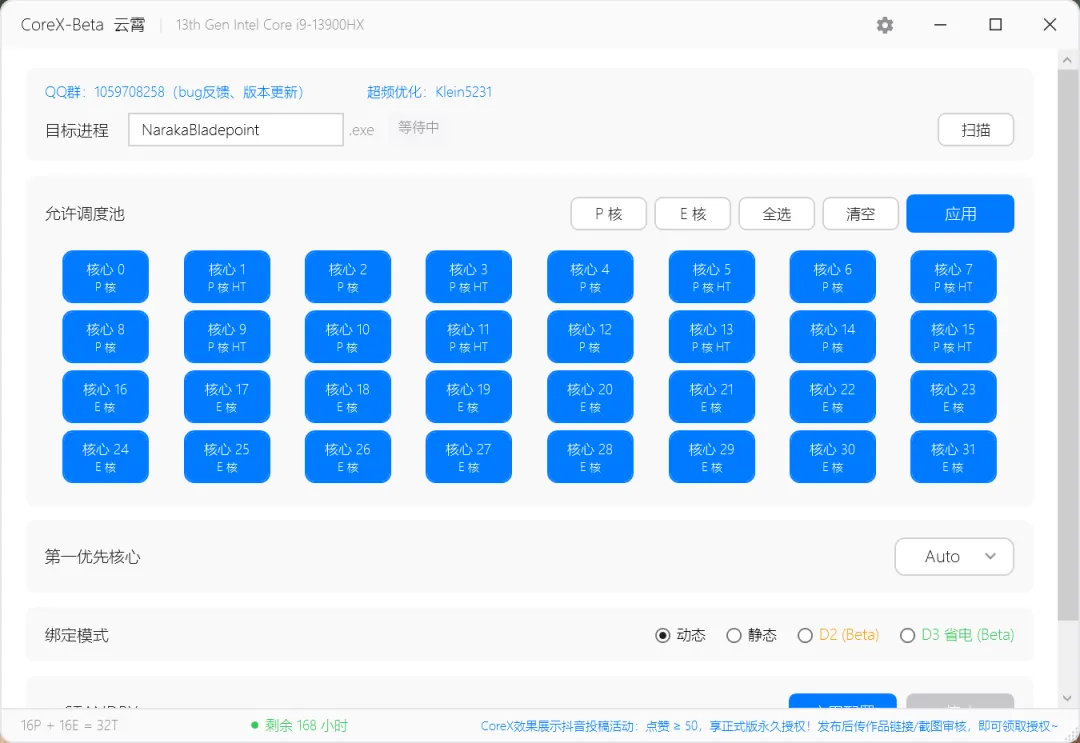This screenshot has height=743, width=1080.
Task: Toggle core 3 P-core HT tile
Action: pyautogui.click(x=468, y=277)
